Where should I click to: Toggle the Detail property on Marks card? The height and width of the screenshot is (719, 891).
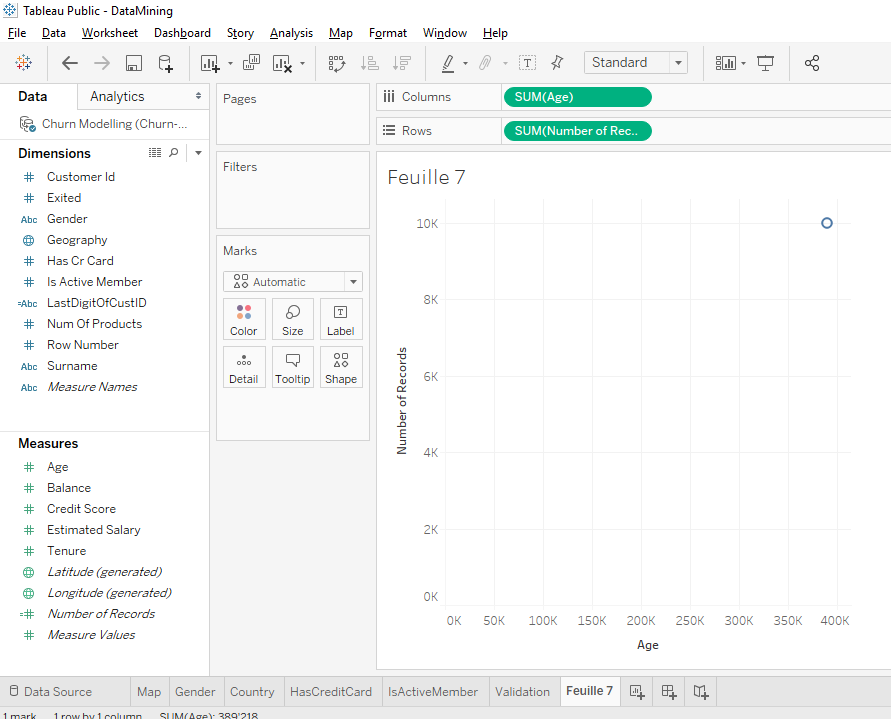(x=244, y=367)
